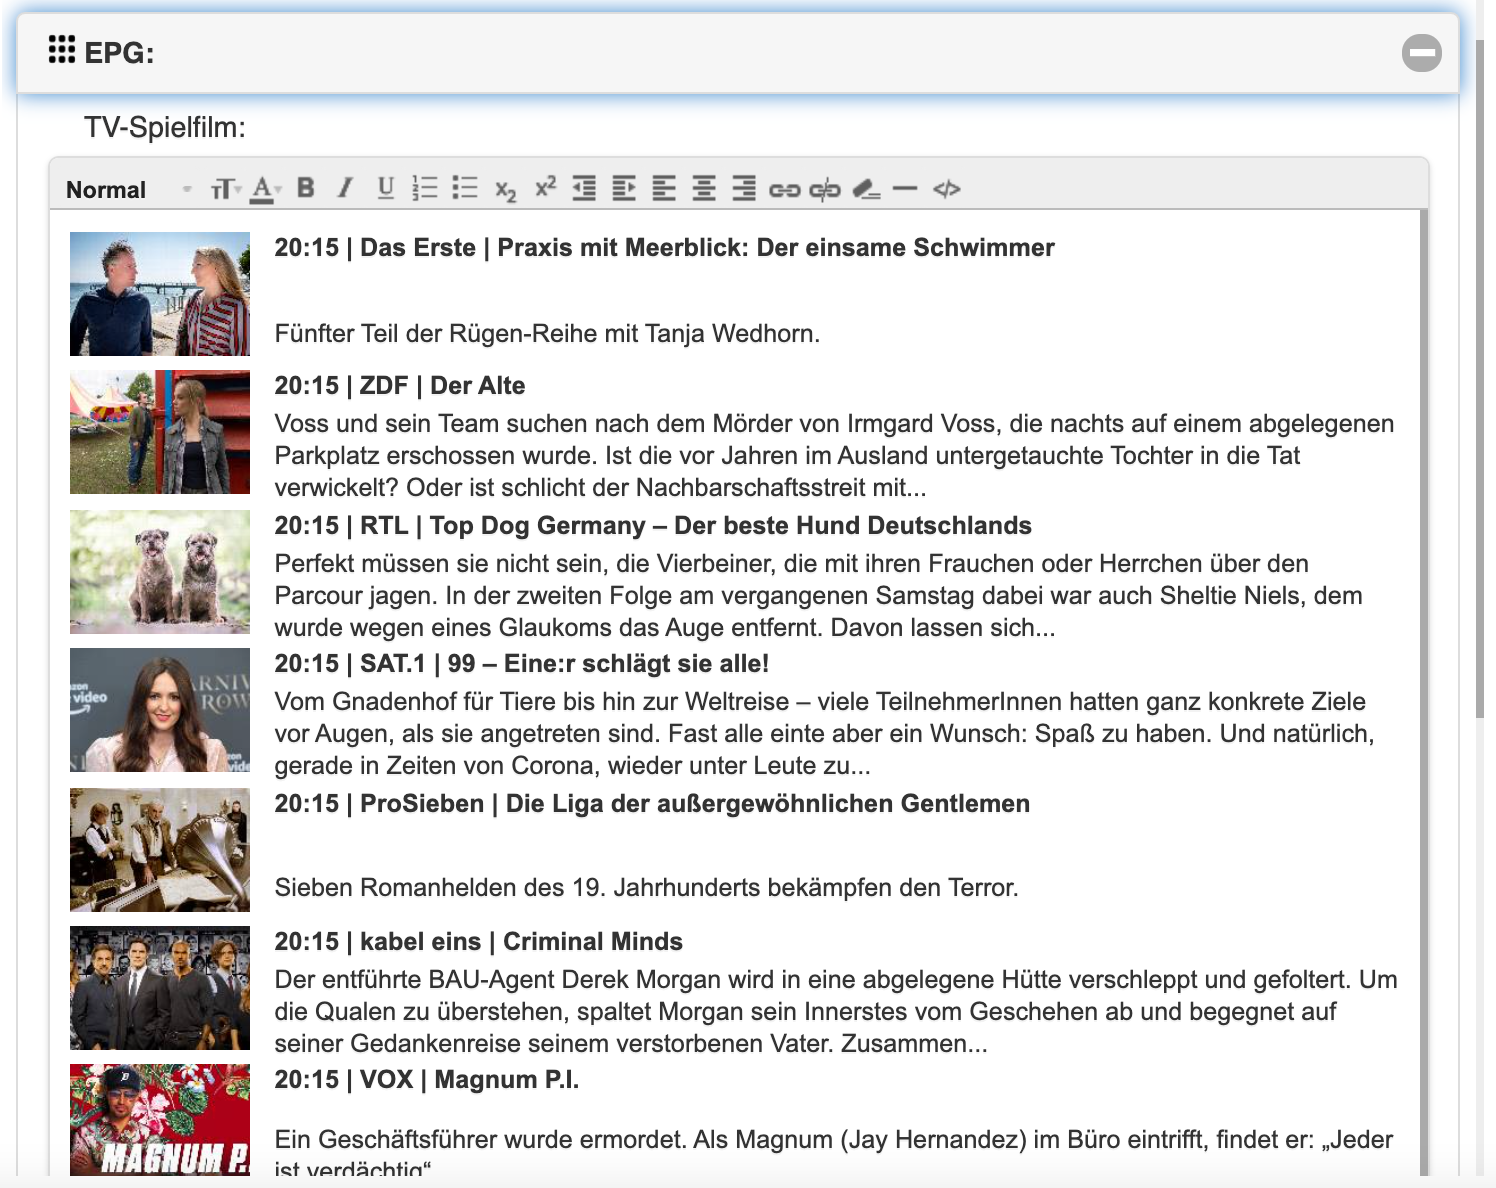
Task: Select the Magnum P.I. thumbnail
Action: pos(160,1120)
